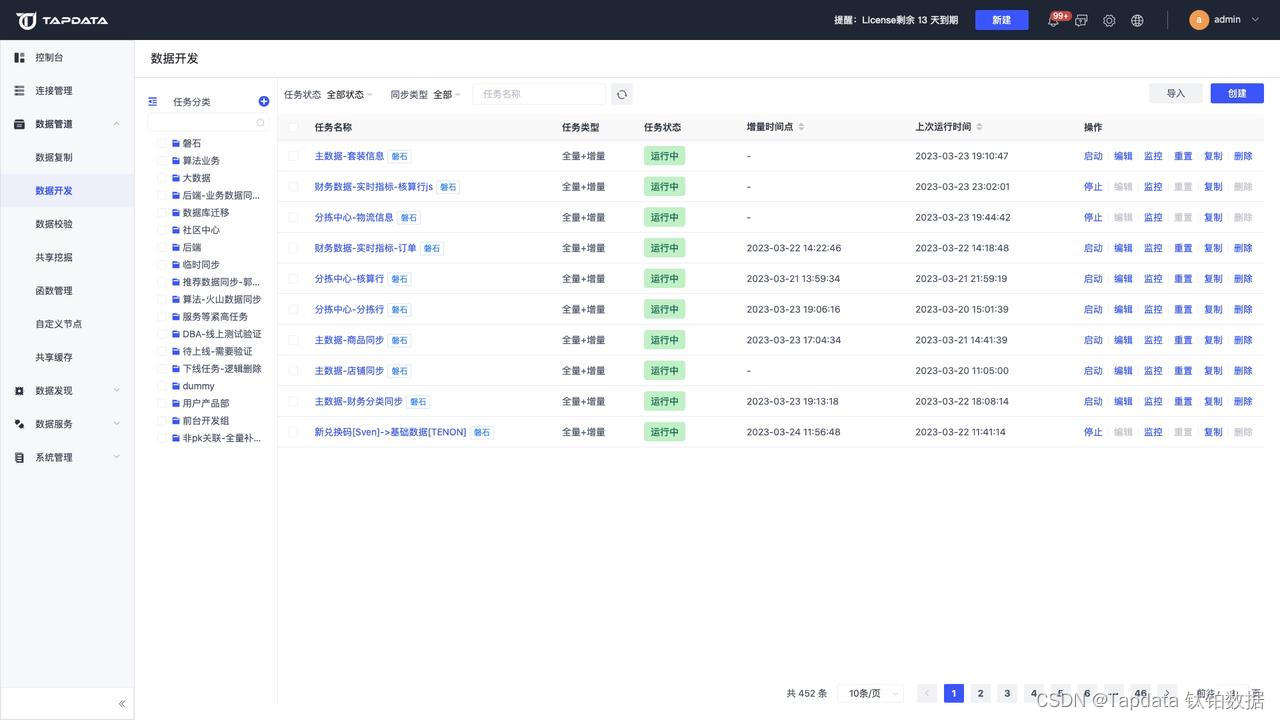Viewport: 1280px width, 720px height.
Task: Tick the 前台开发组 category checkbox
Action: point(162,421)
